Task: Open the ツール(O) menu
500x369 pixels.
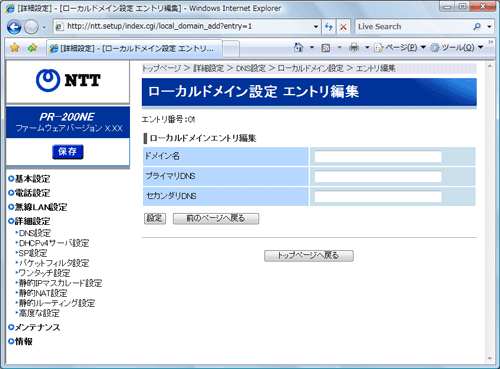Action: (x=456, y=48)
